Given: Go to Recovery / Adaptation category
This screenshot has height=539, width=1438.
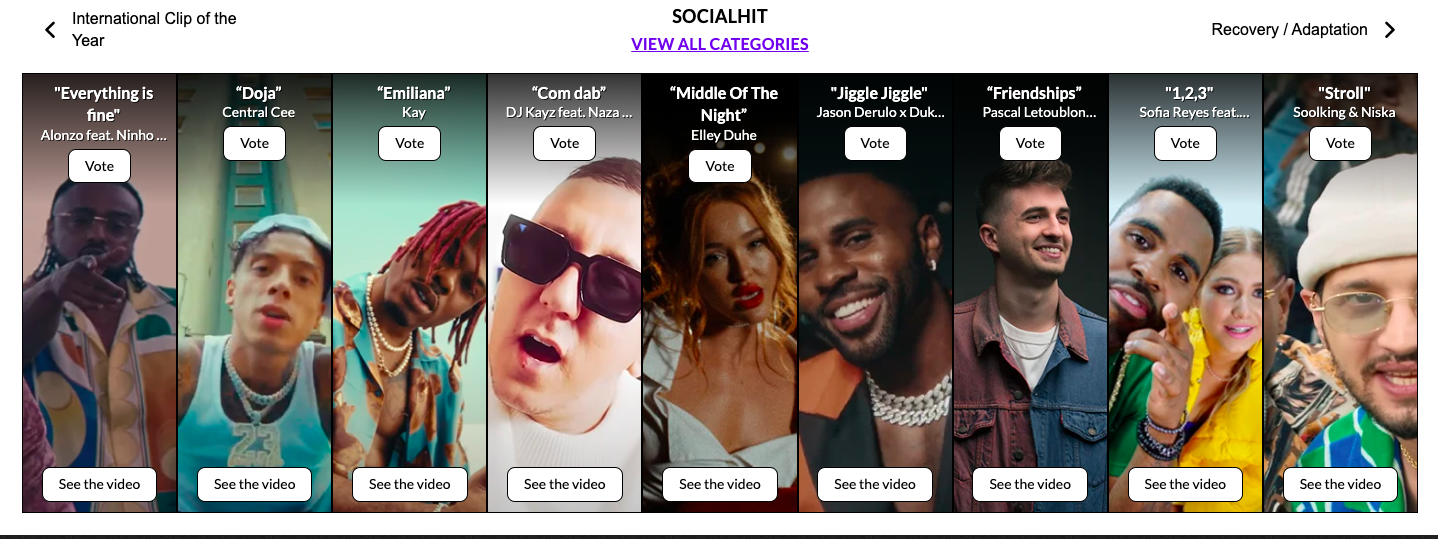Looking at the screenshot, I should (1289, 30).
